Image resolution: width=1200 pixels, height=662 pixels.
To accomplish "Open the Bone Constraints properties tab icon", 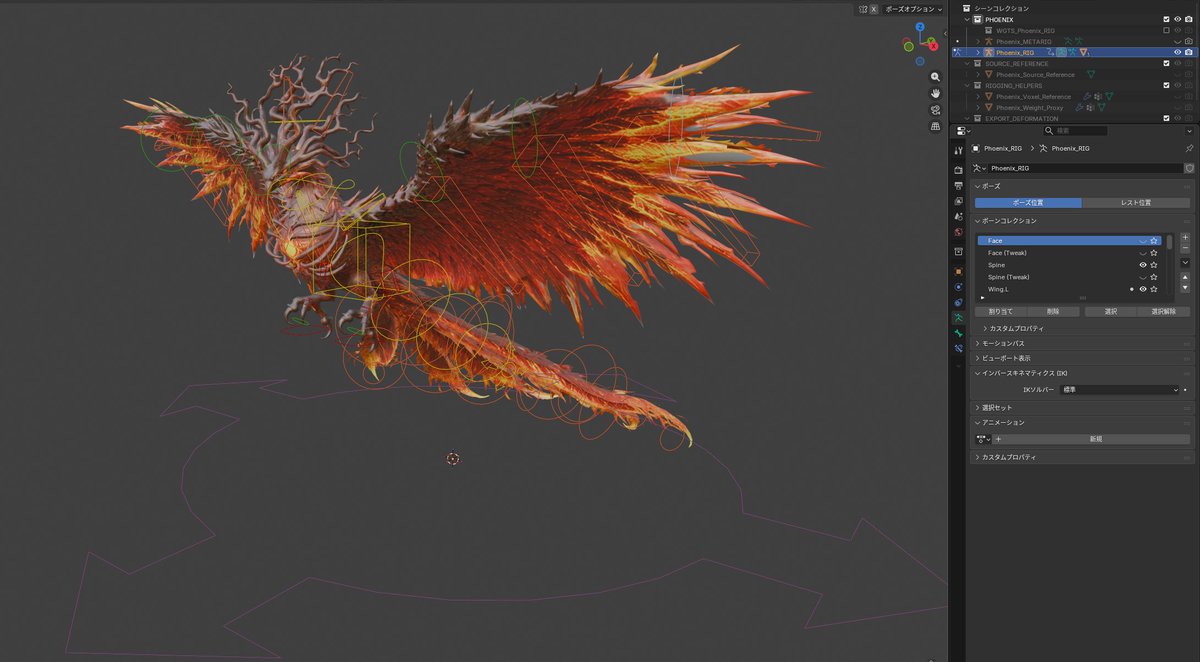I will [959, 348].
